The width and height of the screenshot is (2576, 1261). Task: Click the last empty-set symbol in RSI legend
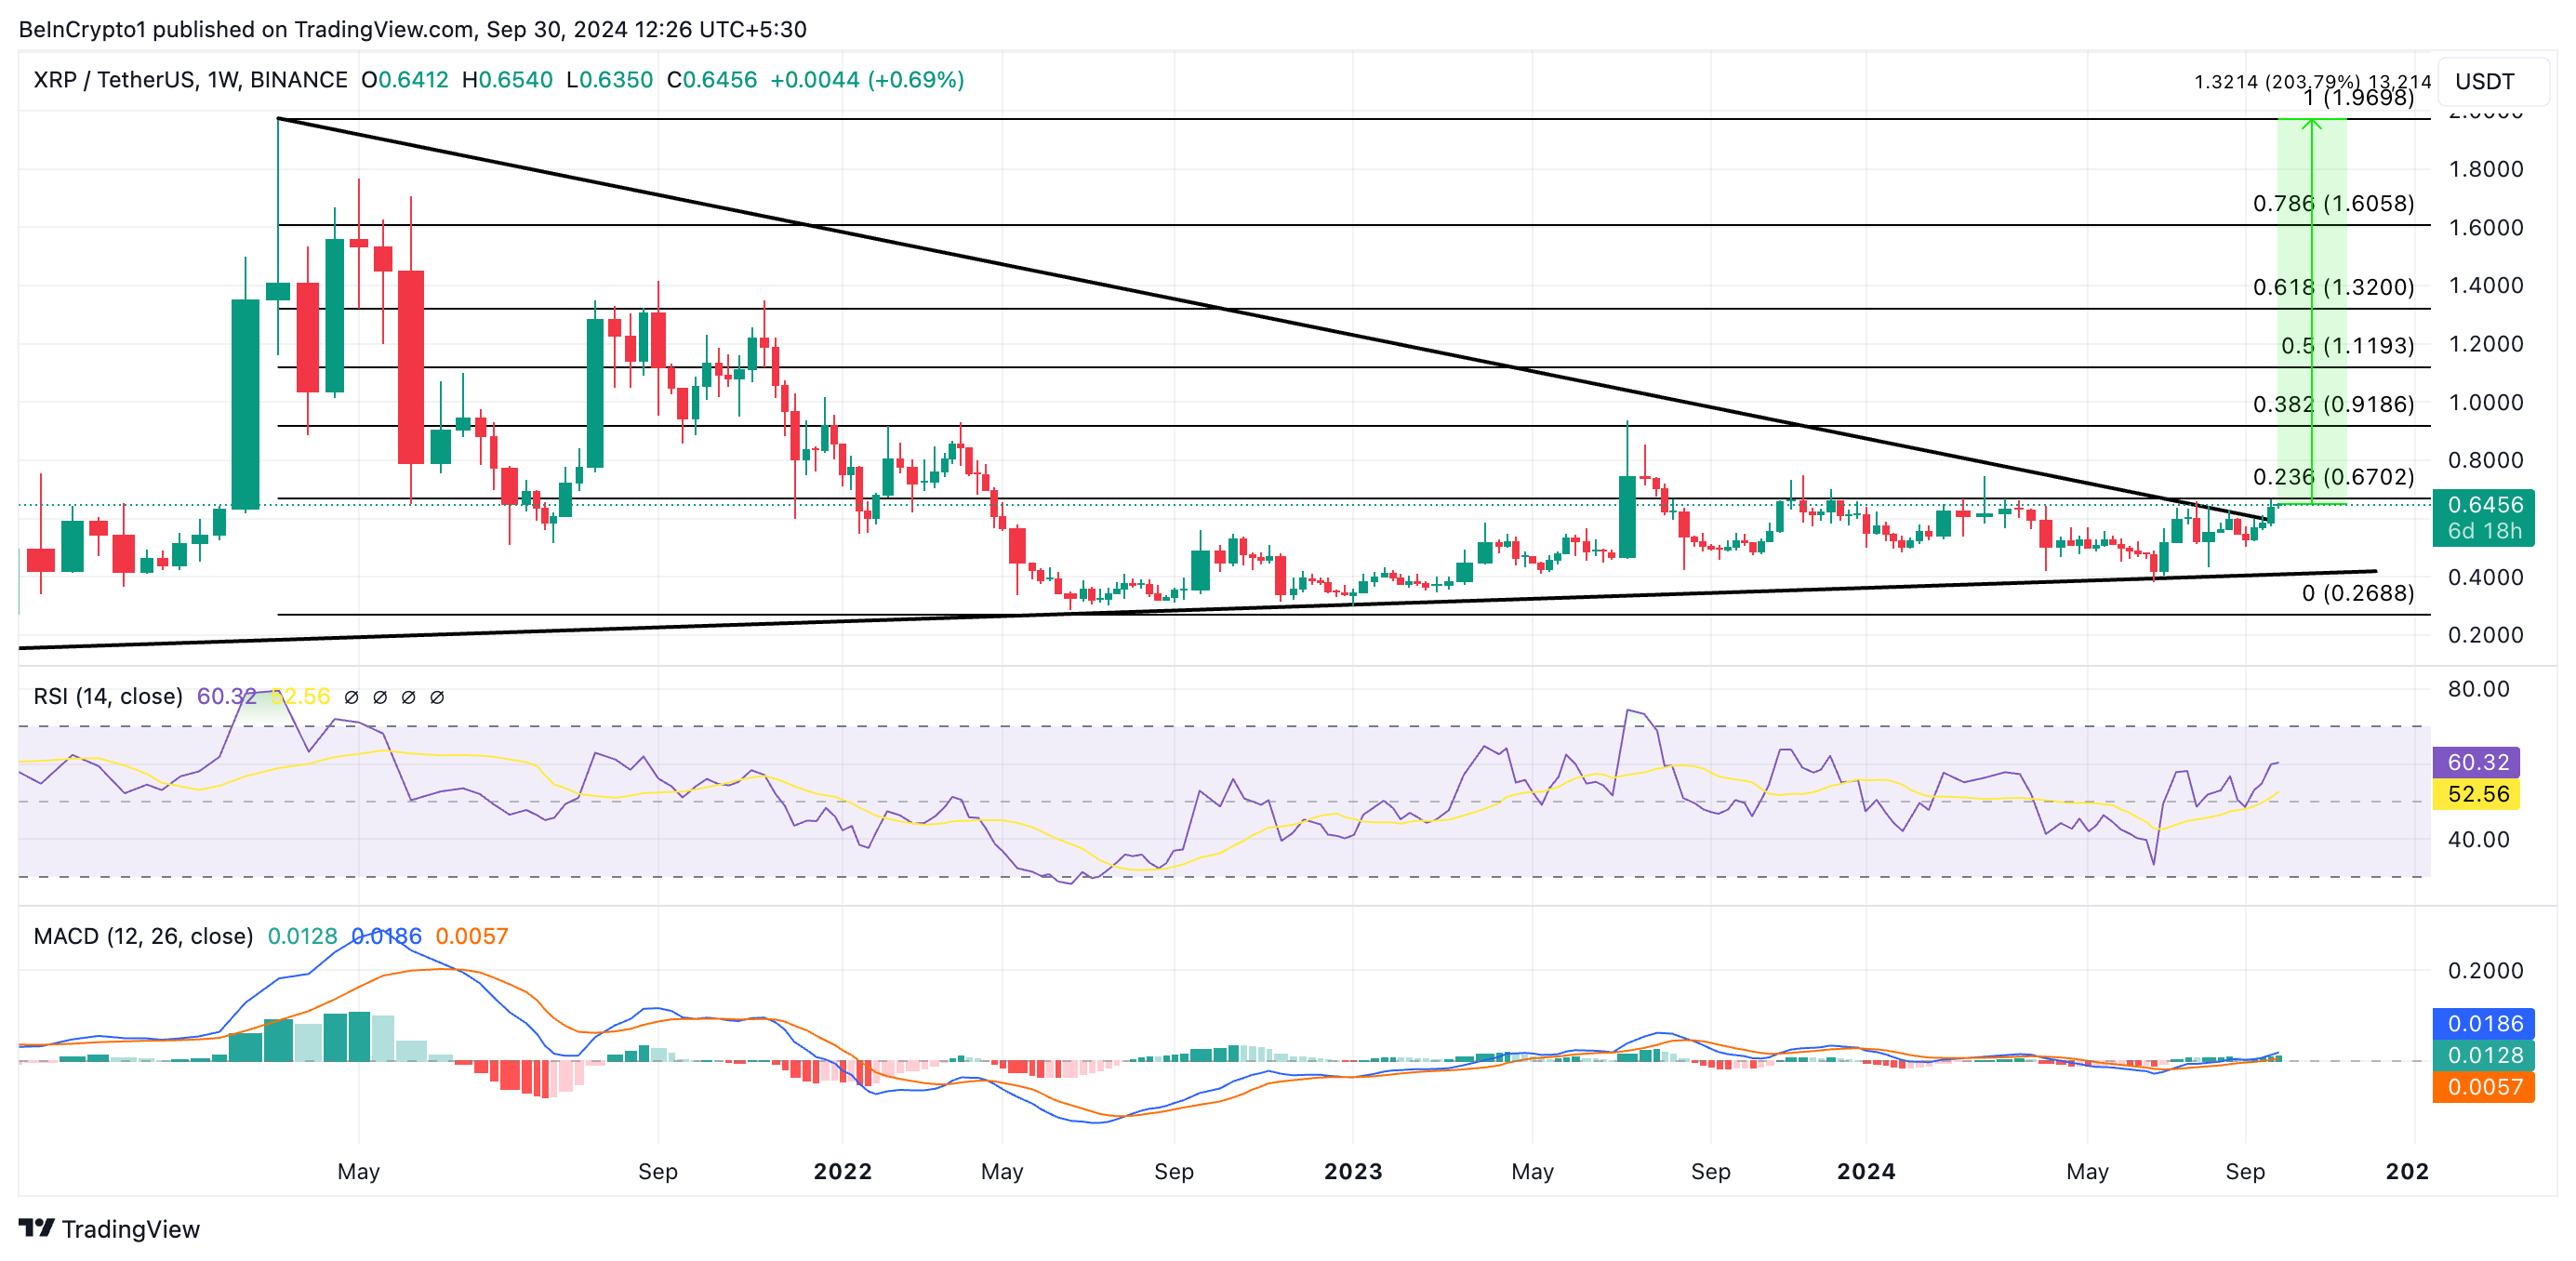click(437, 697)
